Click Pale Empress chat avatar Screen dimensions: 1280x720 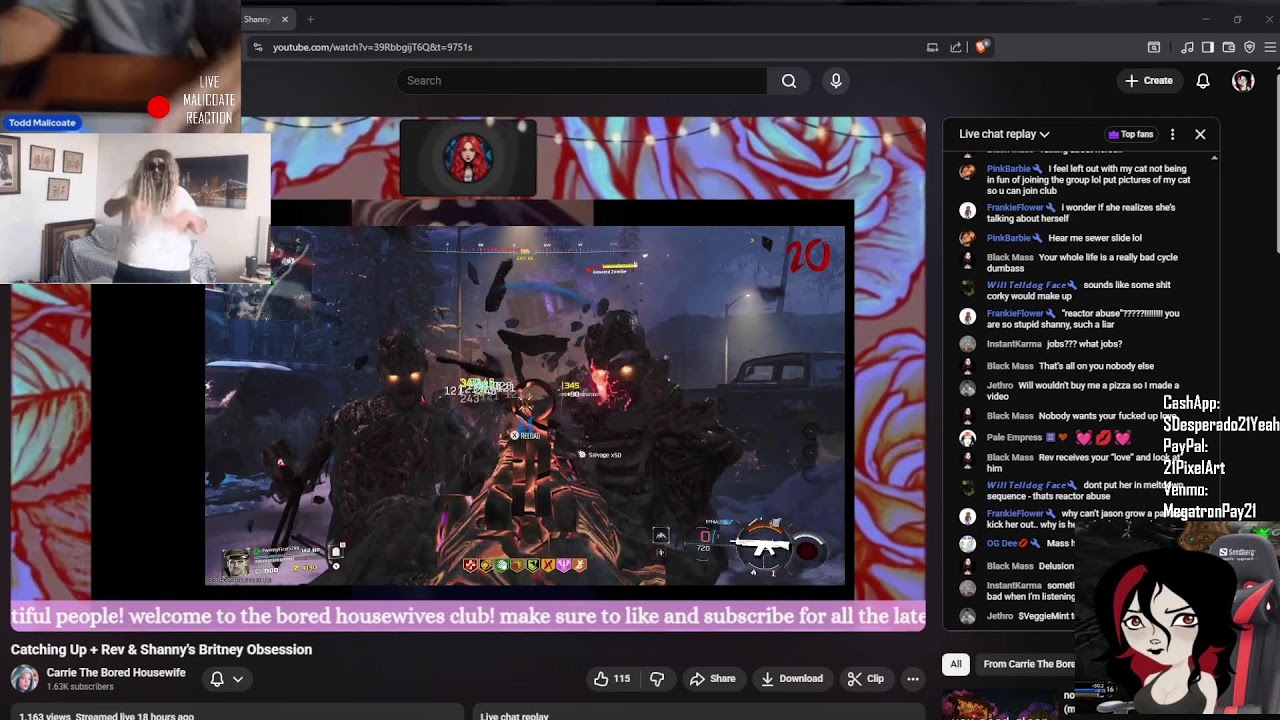[x=967, y=438]
